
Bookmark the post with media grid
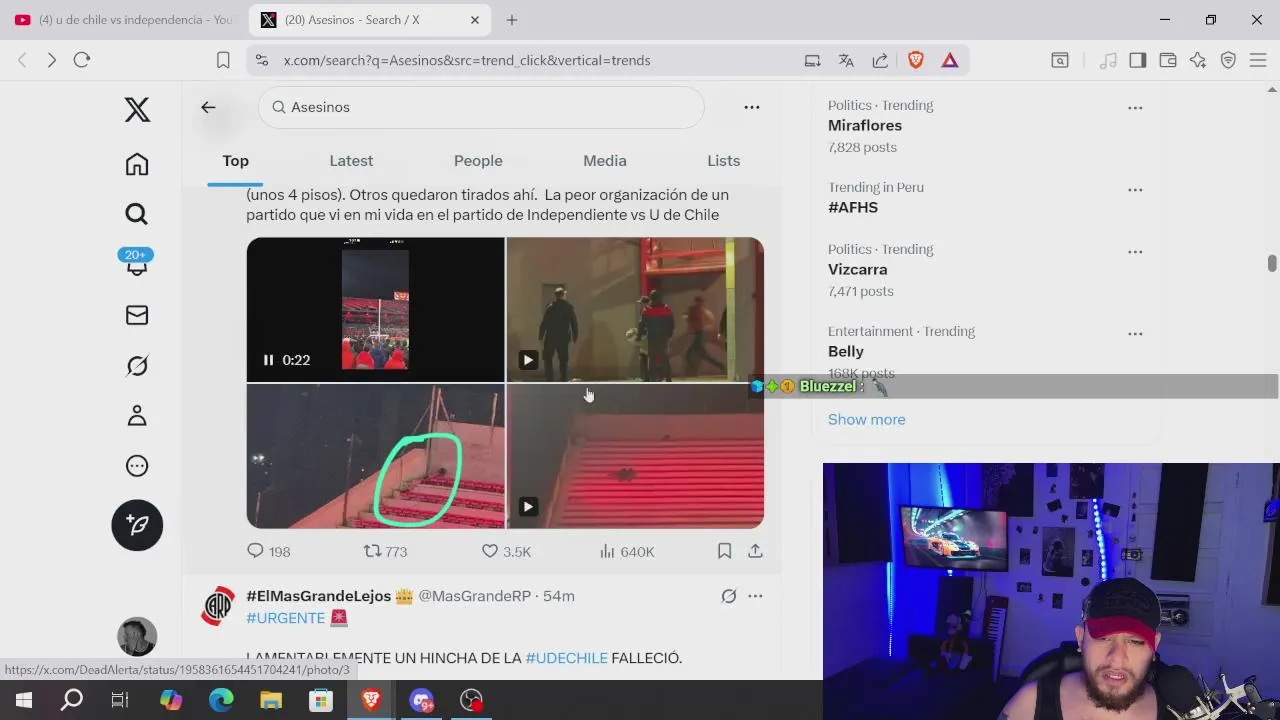click(724, 551)
